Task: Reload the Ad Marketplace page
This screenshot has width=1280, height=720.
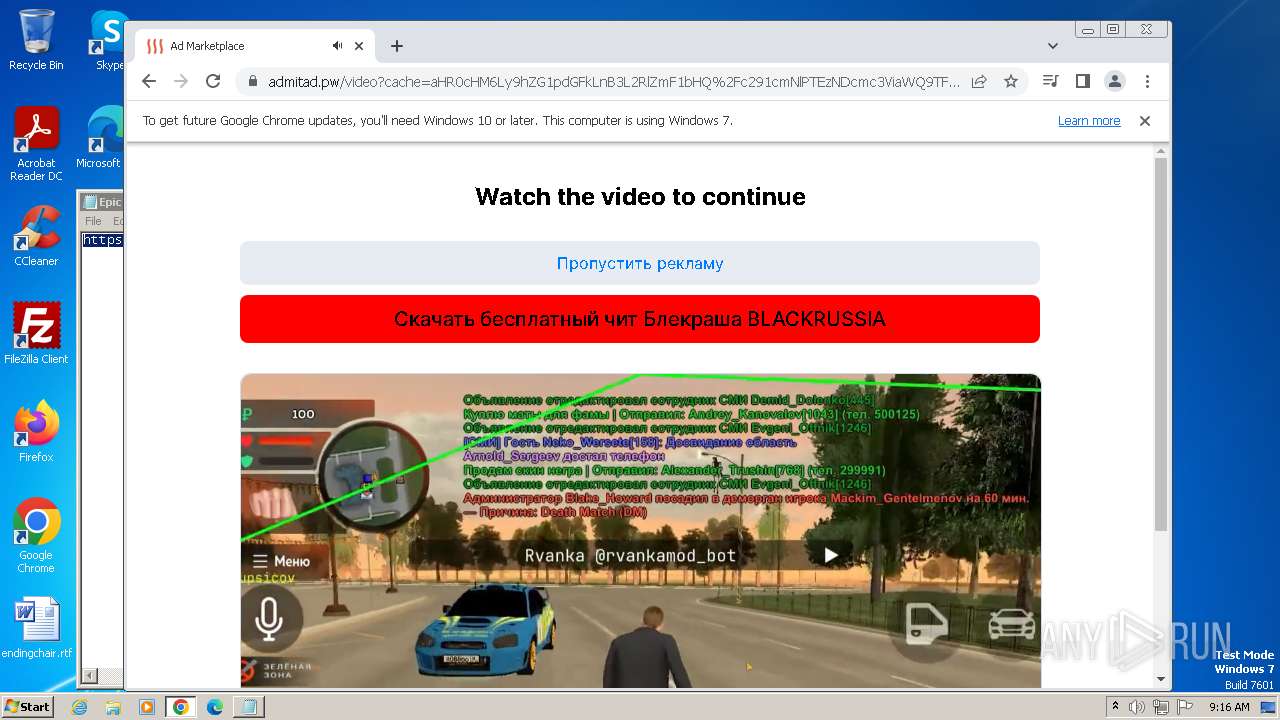Action: tap(213, 81)
